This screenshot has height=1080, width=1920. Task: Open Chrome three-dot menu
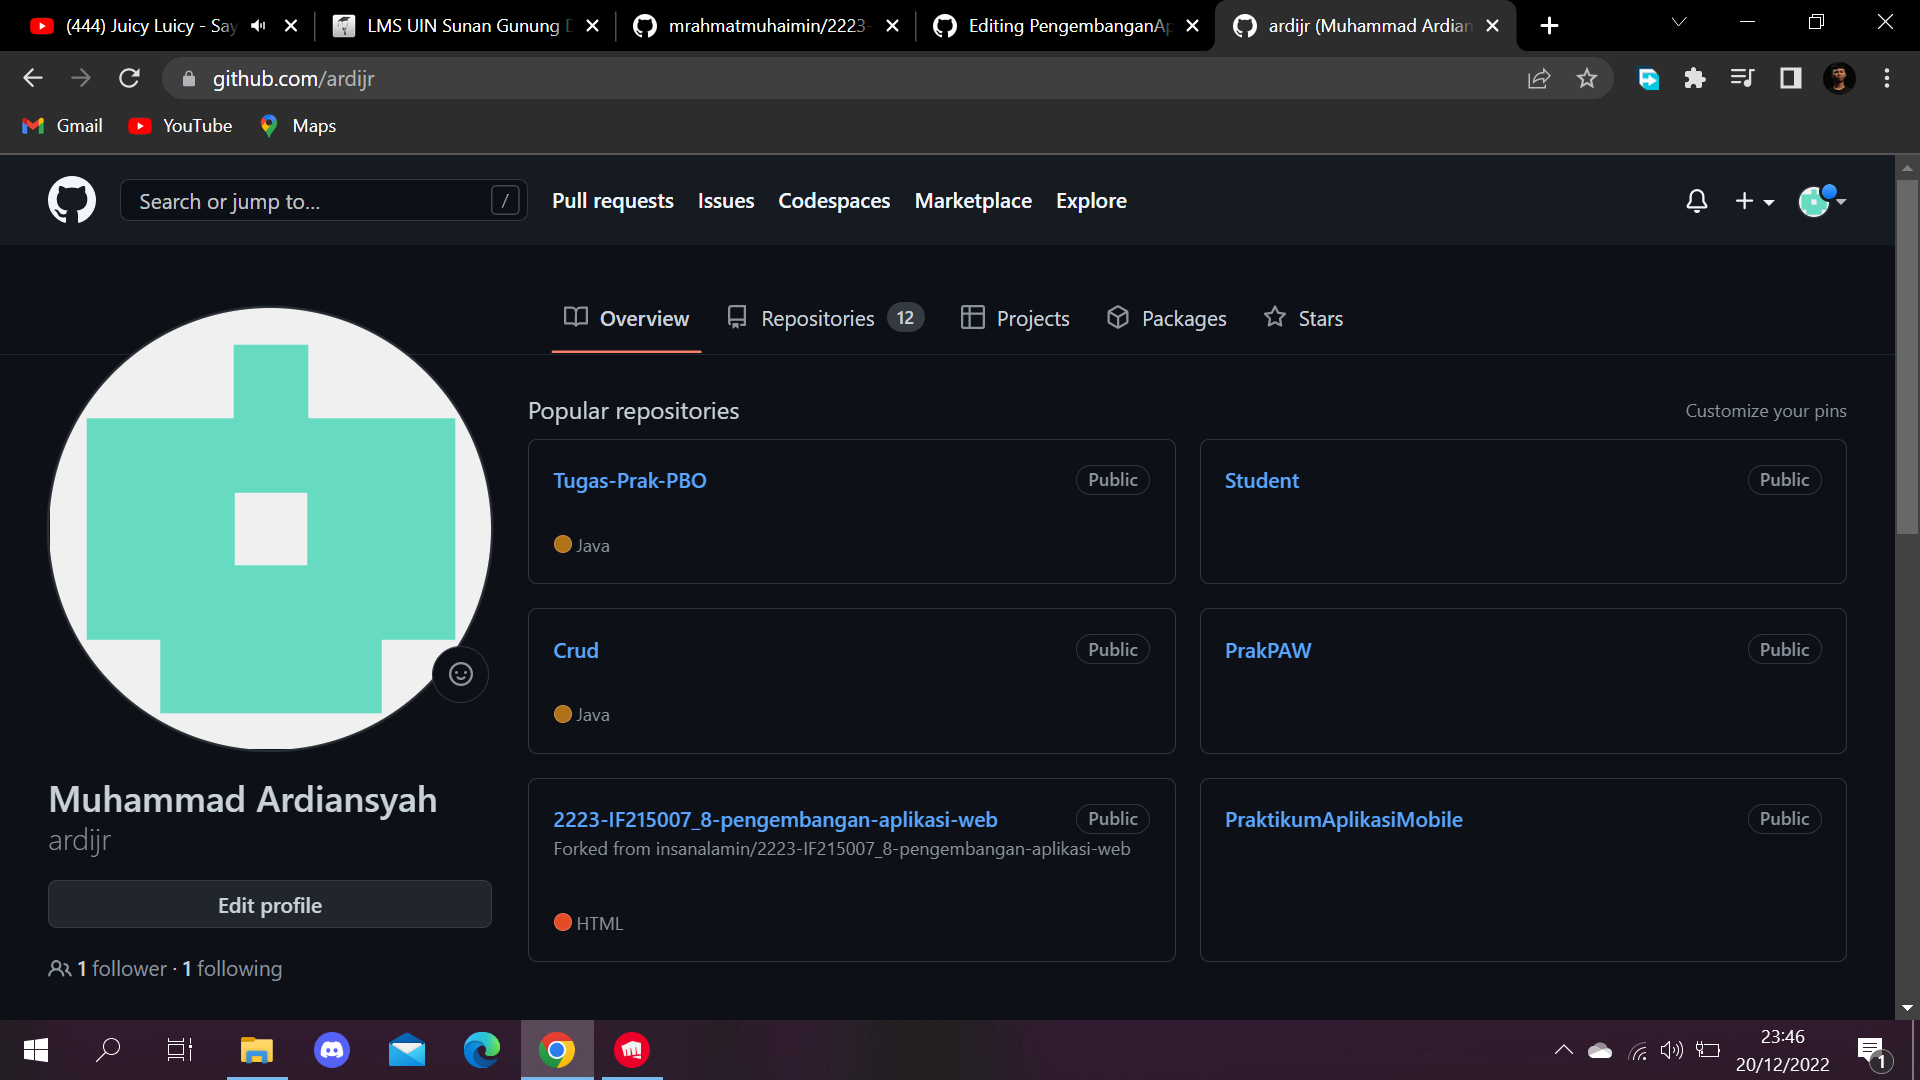(x=1887, y=78)
